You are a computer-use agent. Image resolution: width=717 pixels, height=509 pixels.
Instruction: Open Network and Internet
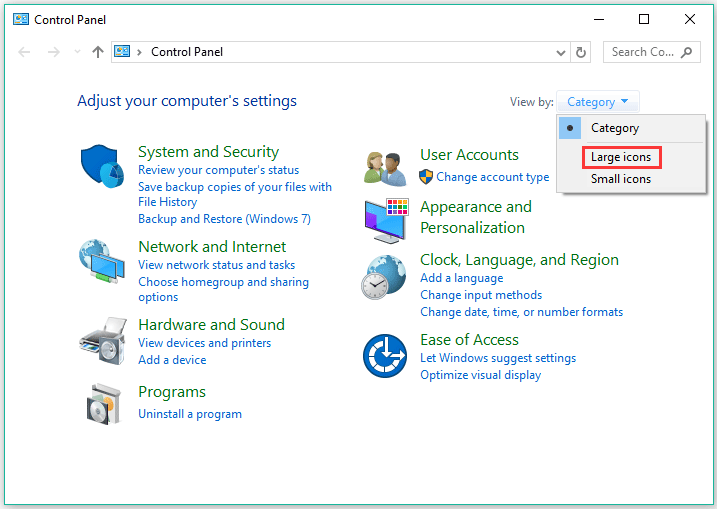click(212, 246)
